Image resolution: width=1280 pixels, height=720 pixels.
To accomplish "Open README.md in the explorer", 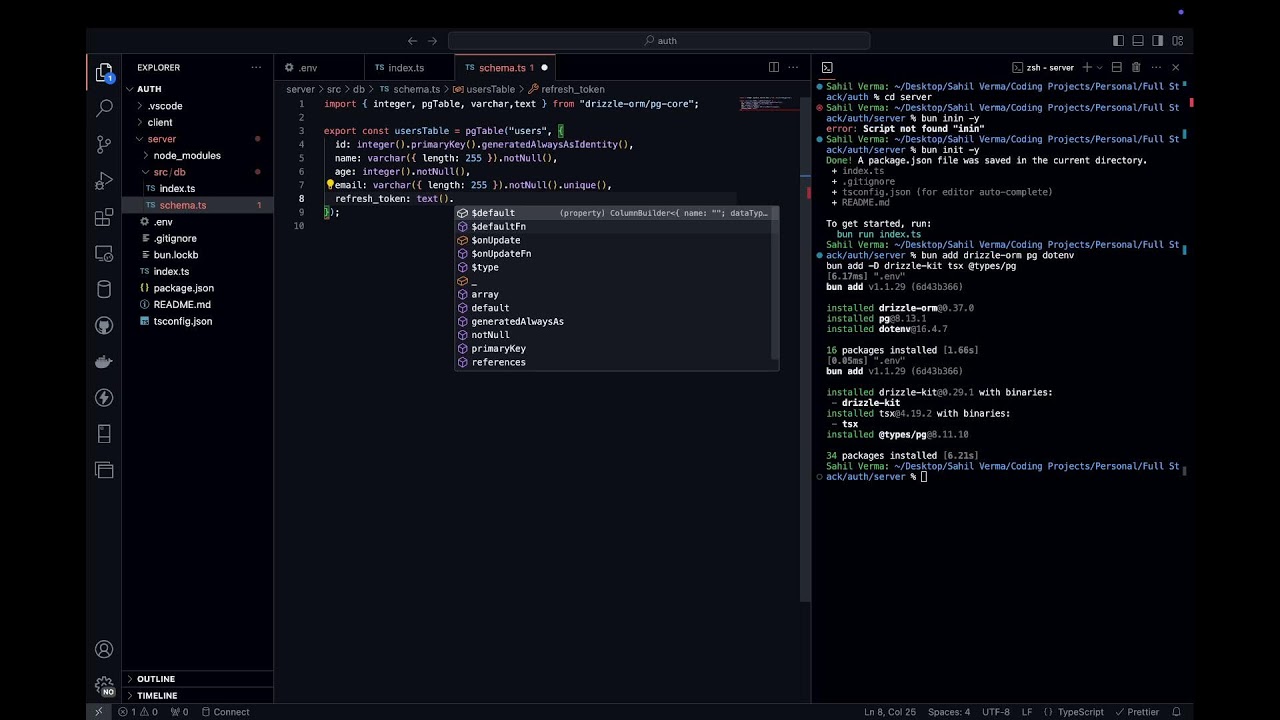I will click(197, 305).
